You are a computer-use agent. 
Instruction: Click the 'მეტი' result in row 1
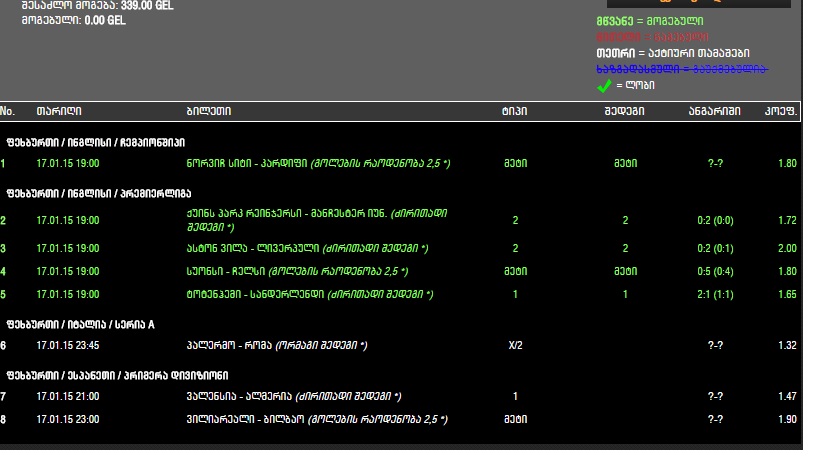(x=625, y=163)
